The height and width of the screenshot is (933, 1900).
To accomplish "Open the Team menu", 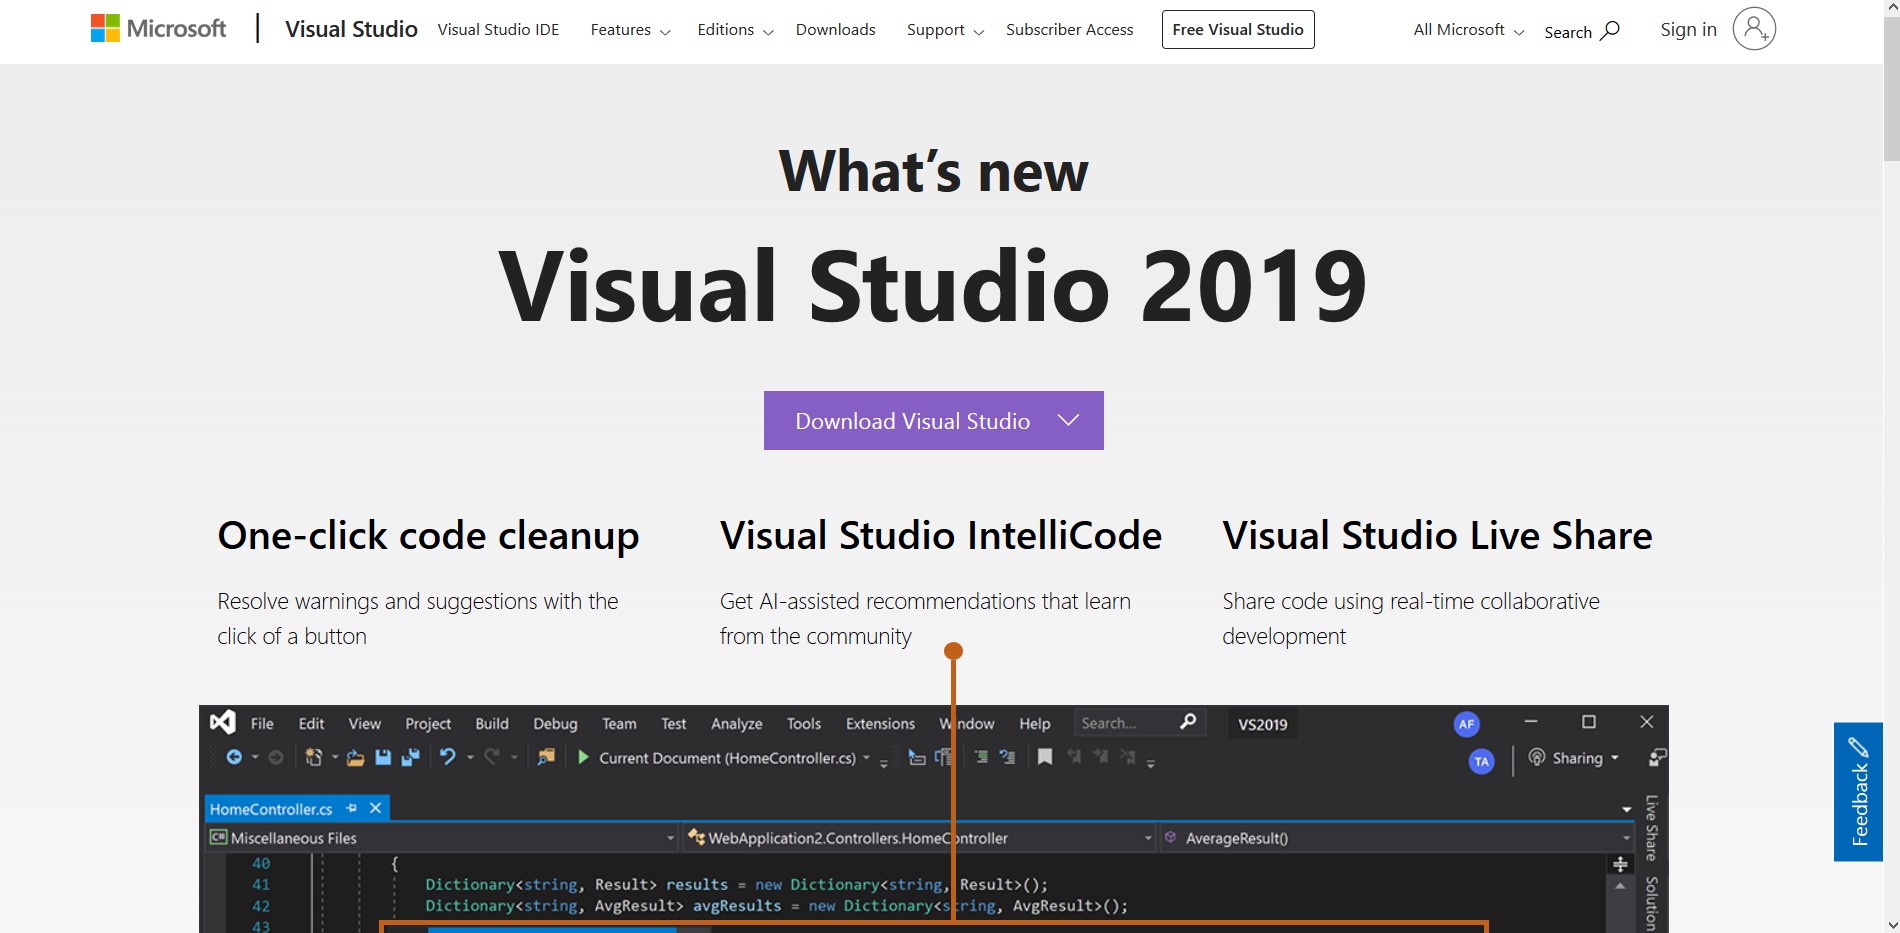I will (x=619, y=723).
